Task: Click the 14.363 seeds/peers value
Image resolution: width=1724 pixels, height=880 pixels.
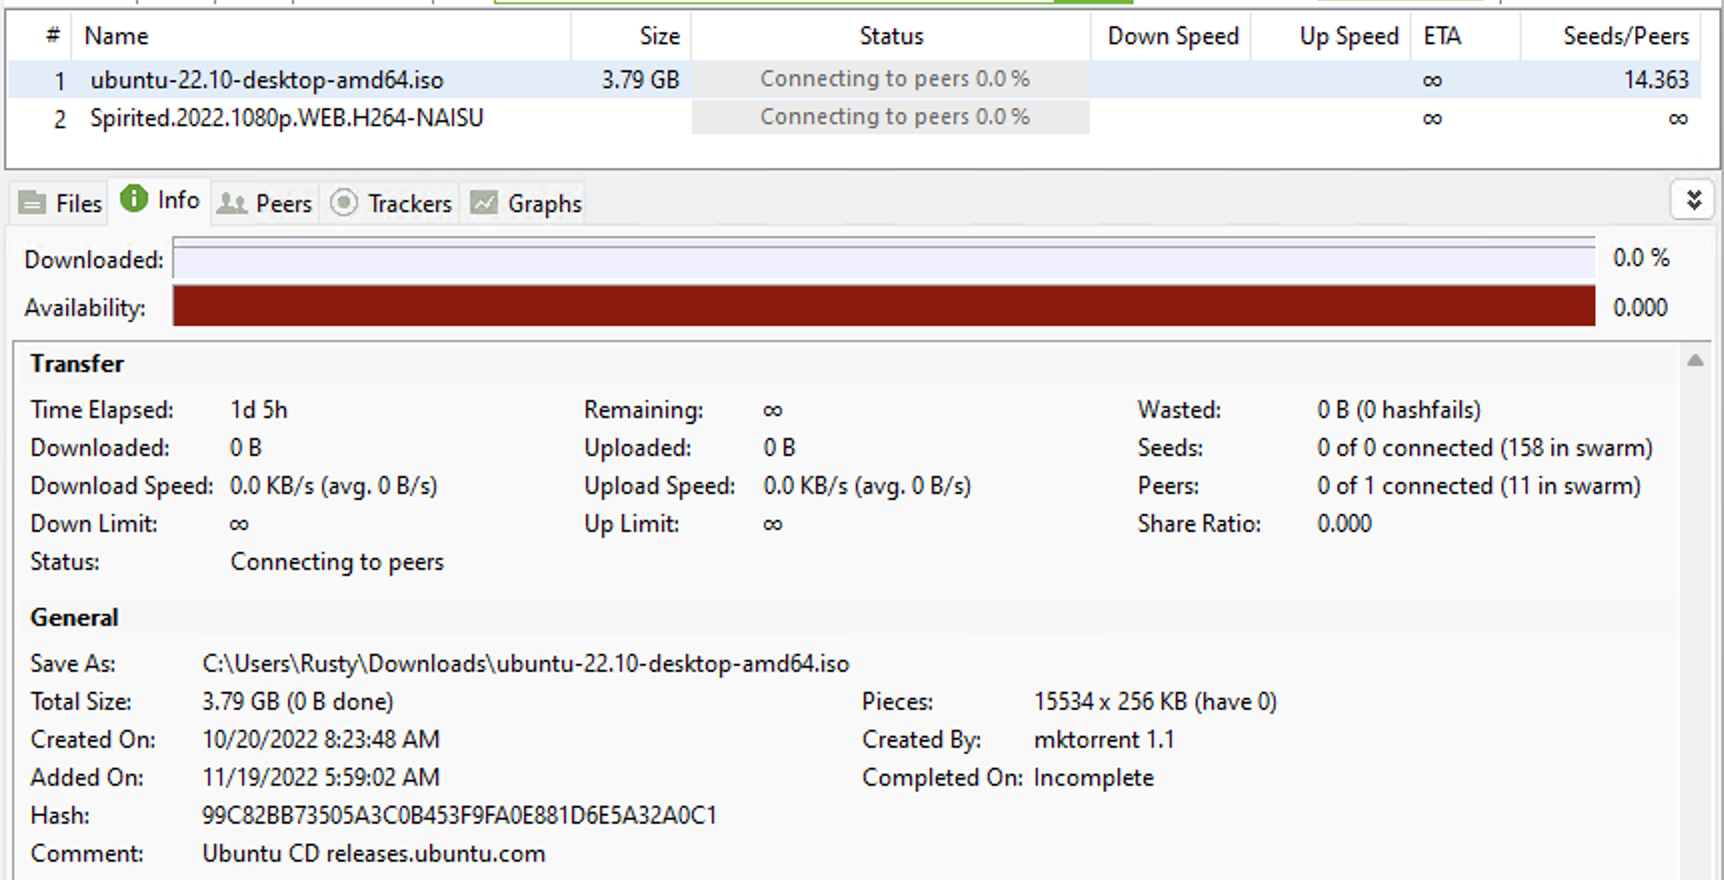Action: (1656, 80)
